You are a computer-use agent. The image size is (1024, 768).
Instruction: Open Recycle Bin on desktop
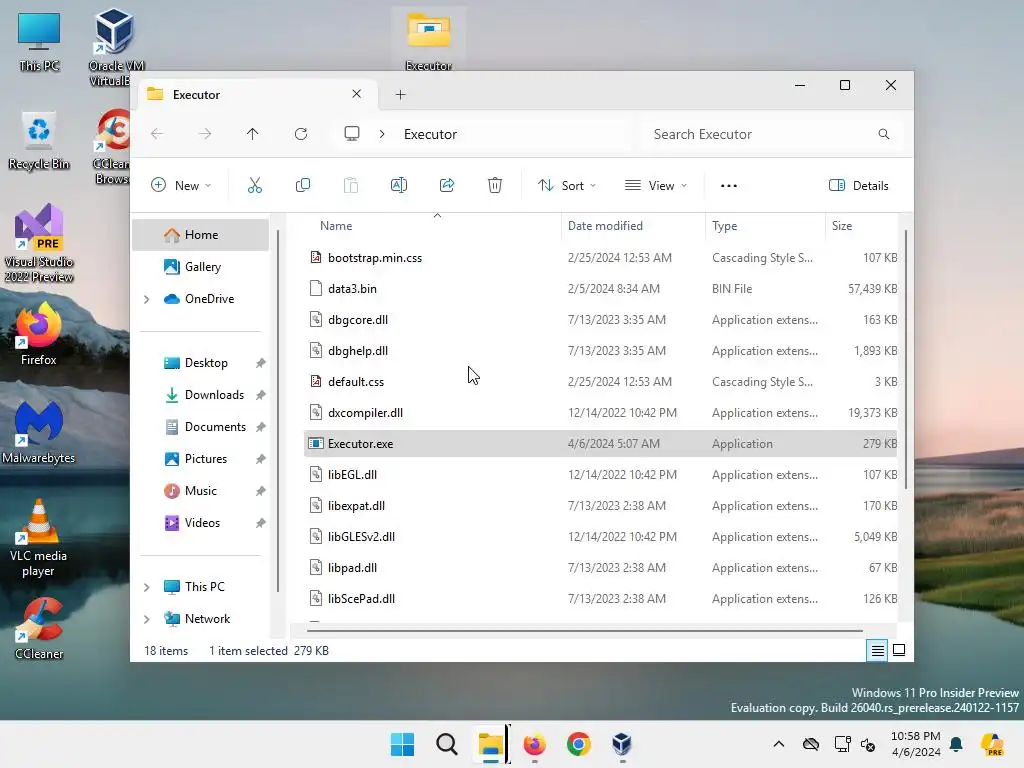point(39,140)
